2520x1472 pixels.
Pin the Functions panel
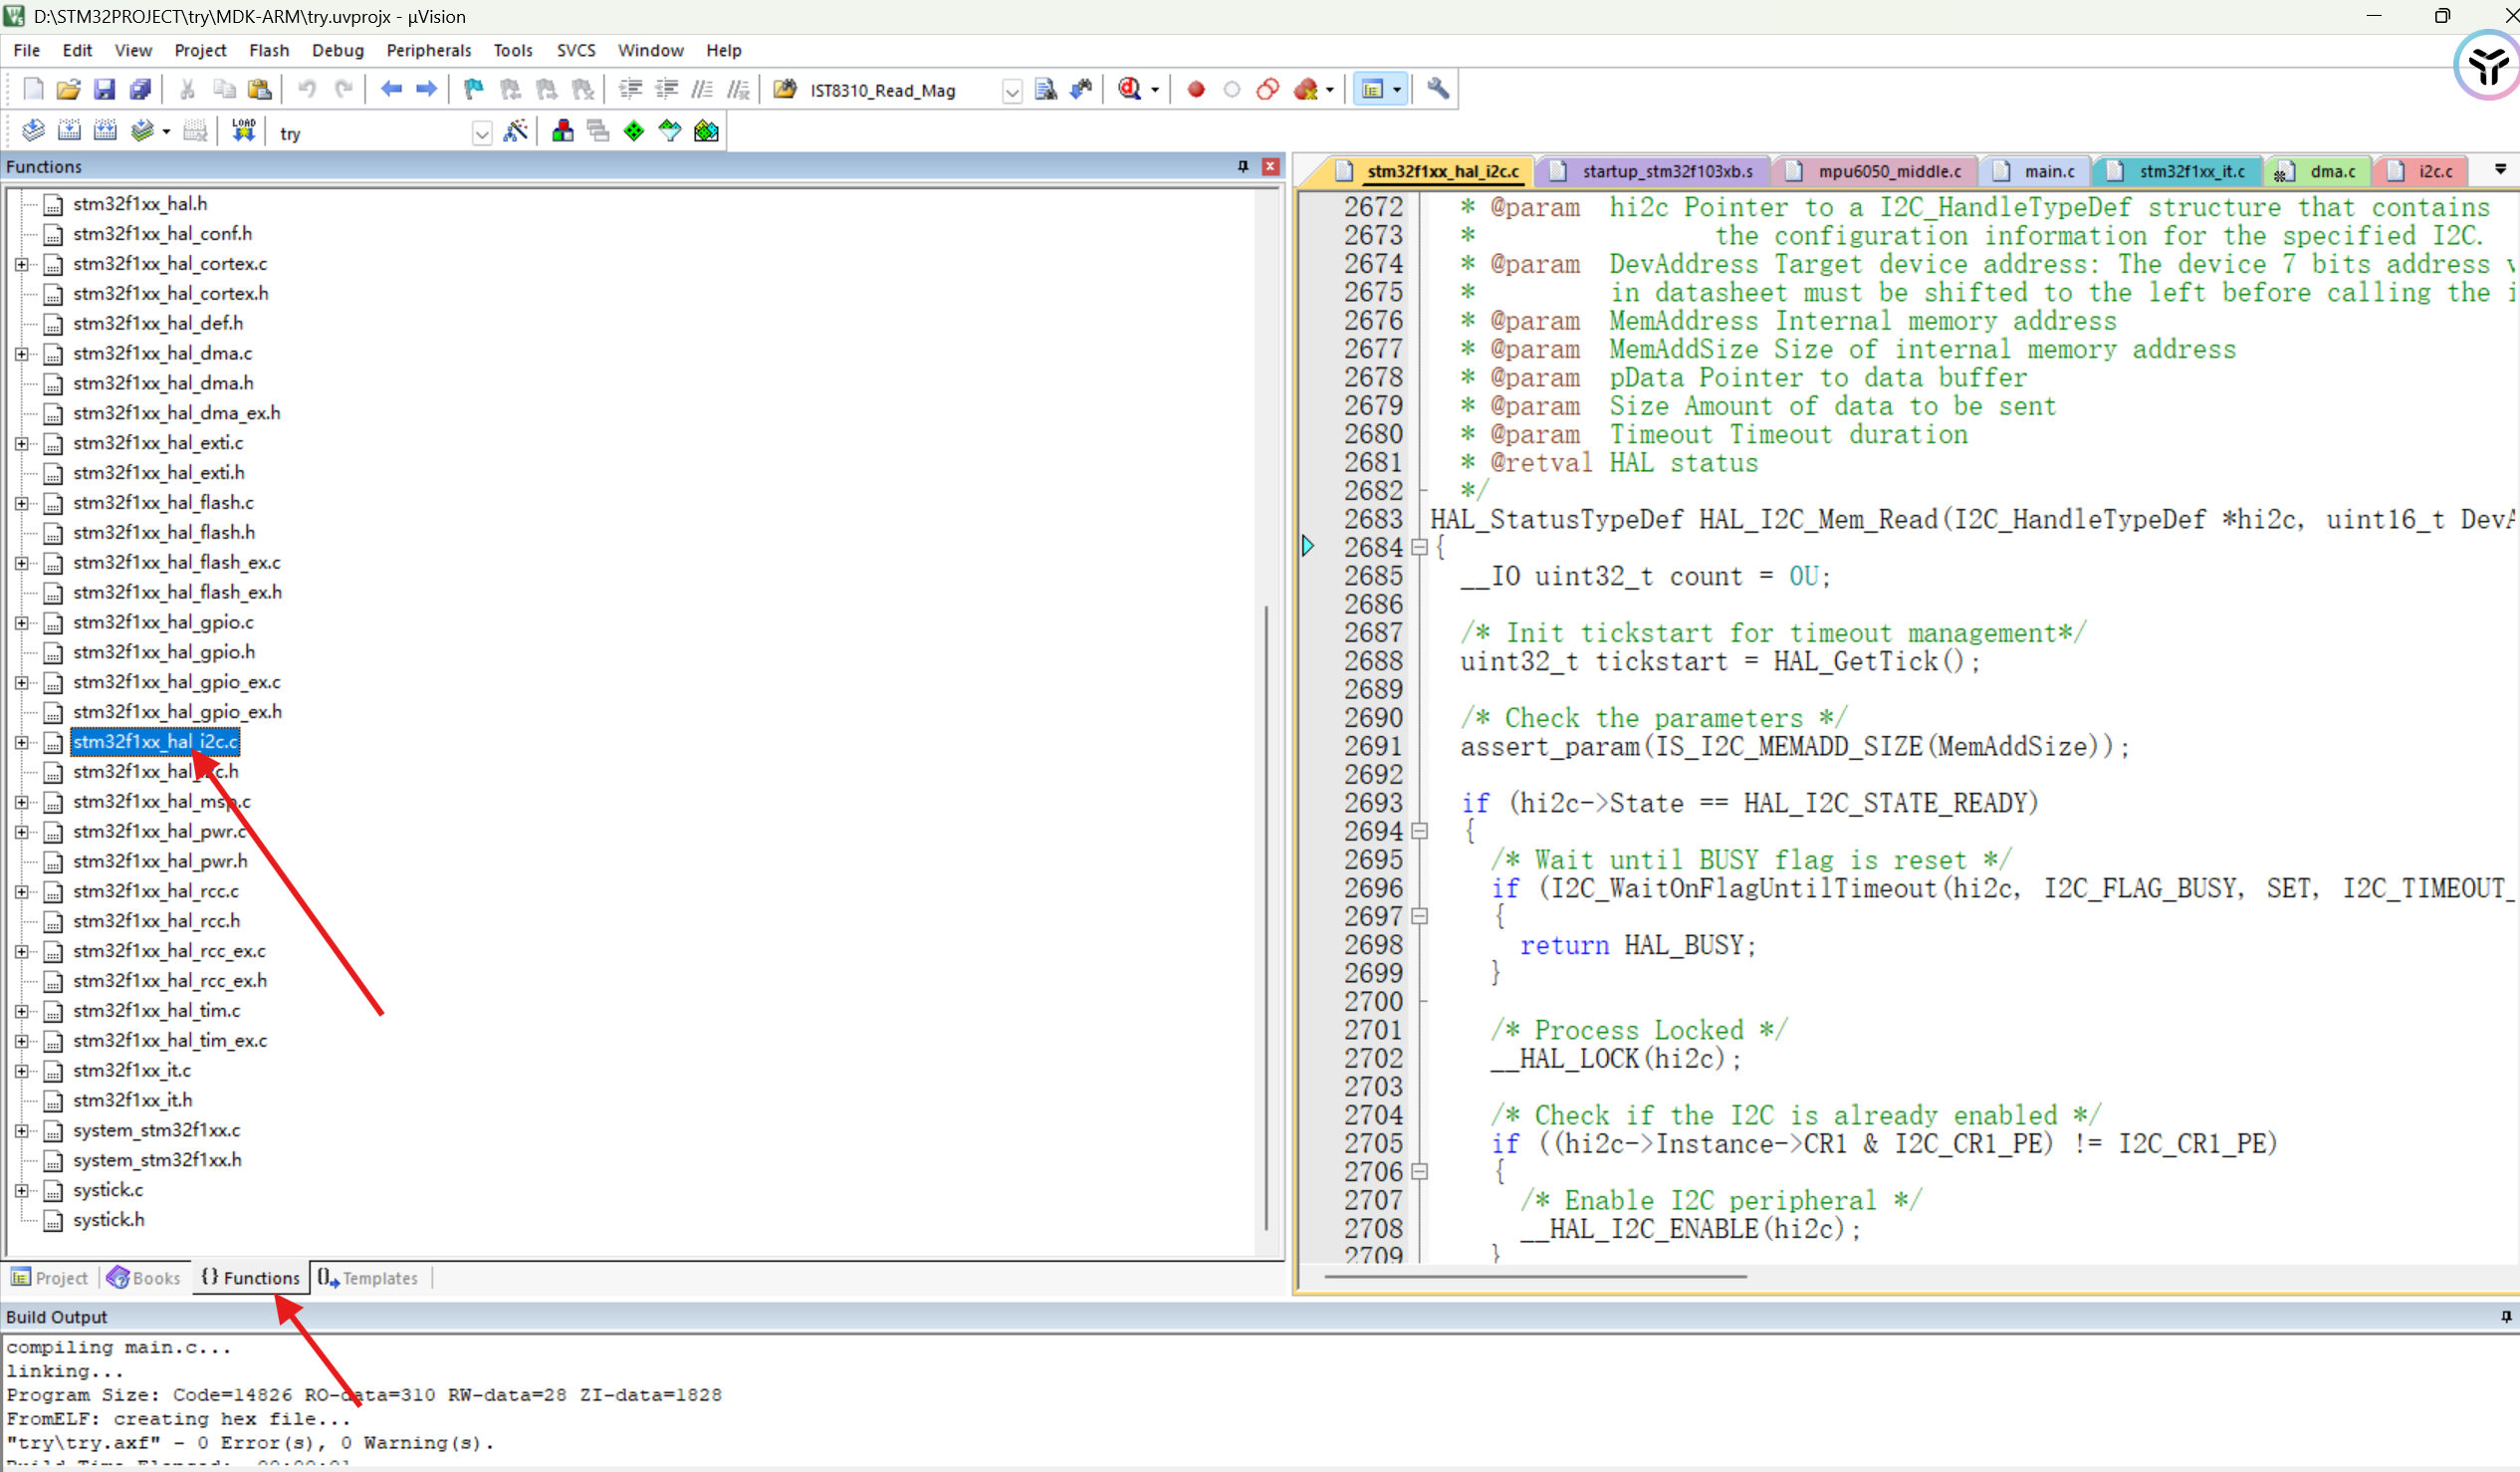coord(1243,166)
